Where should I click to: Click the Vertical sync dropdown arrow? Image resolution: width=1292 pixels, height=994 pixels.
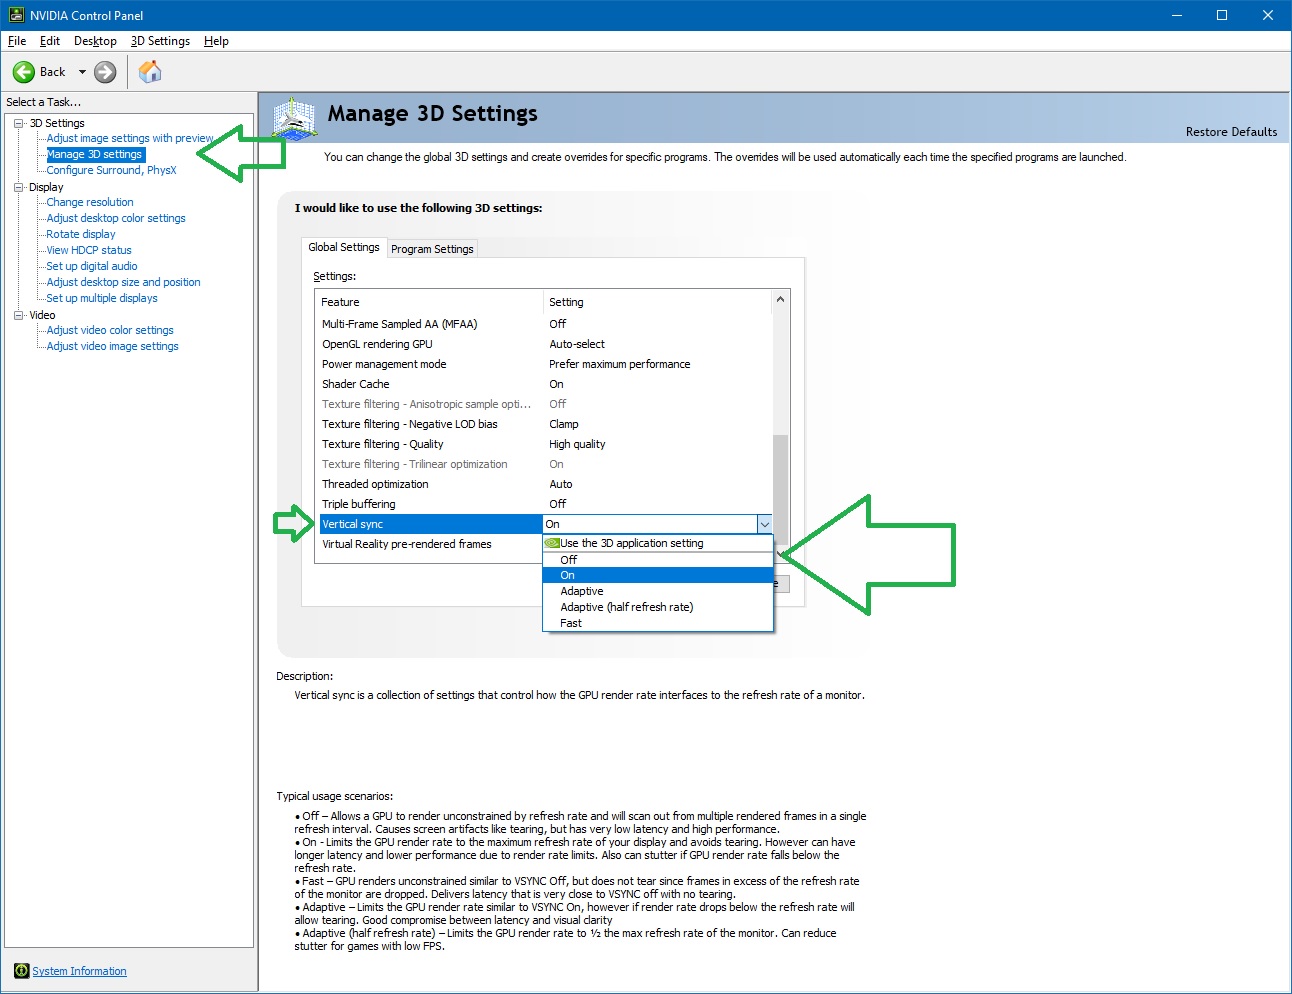(764, 524)
